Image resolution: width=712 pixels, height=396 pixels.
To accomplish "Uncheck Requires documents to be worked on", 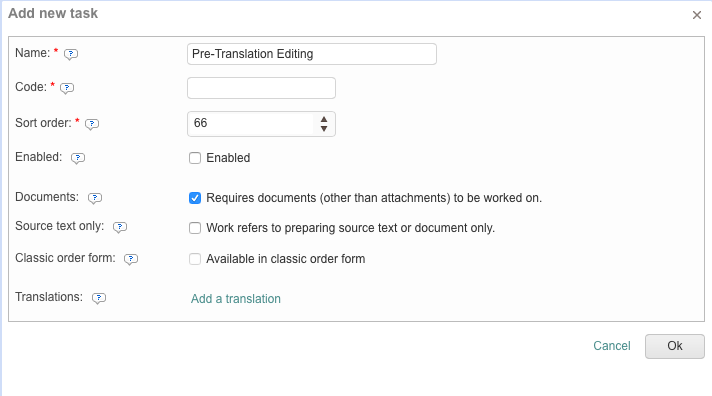I will [x=195, y=198].
